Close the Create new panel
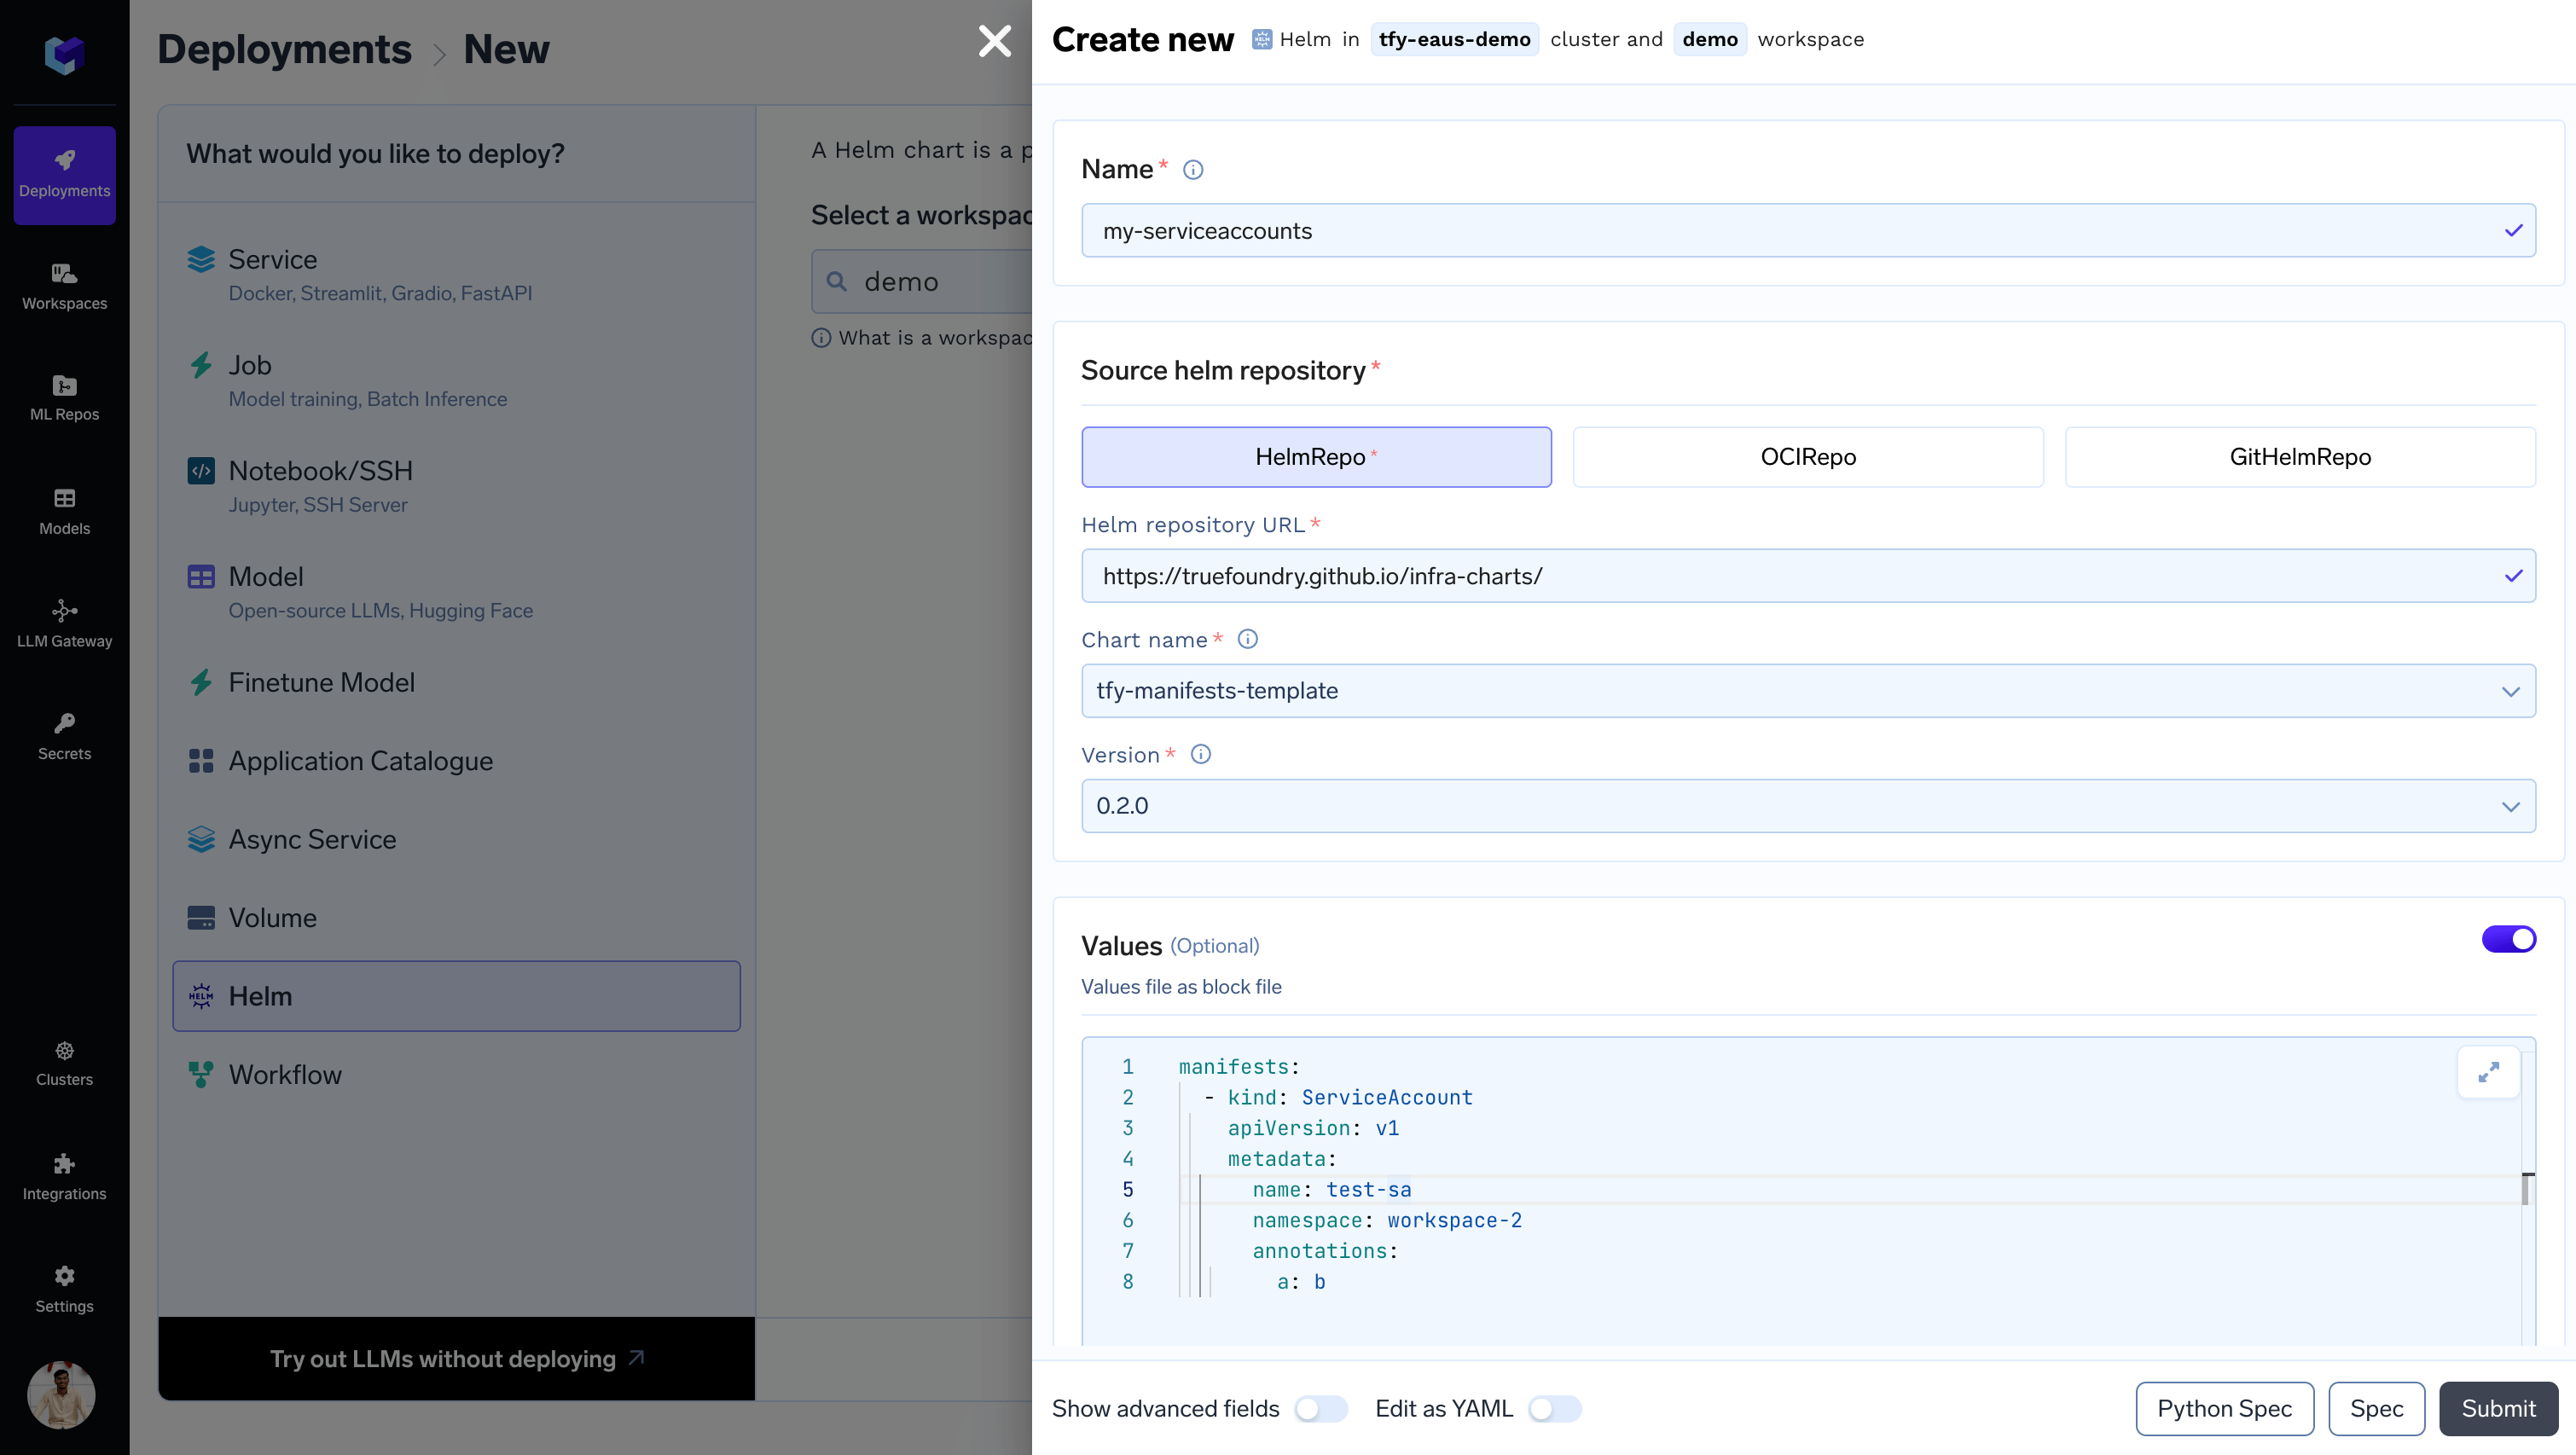The width and height of the screenshot is (2576, 1455). [x=994, y=42]
